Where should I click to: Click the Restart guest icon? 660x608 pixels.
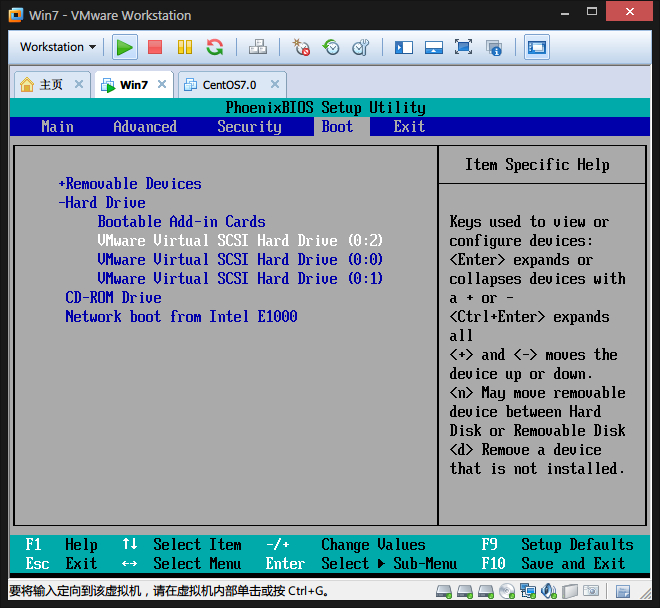[215, 47]
